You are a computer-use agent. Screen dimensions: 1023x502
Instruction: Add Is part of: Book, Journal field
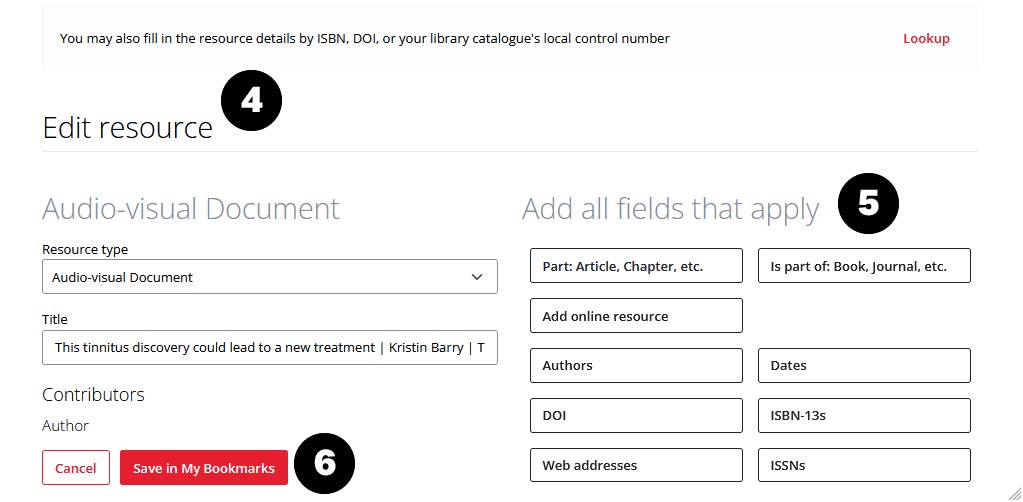point(864,266)
